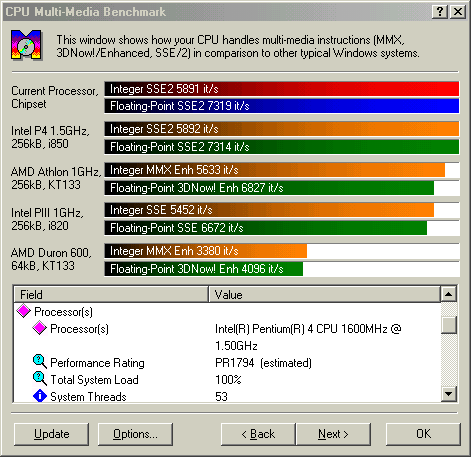
Task: Click the Intel(R) Pentium(R) 4 CPU 1600MHz value
Action: point(308,337)
